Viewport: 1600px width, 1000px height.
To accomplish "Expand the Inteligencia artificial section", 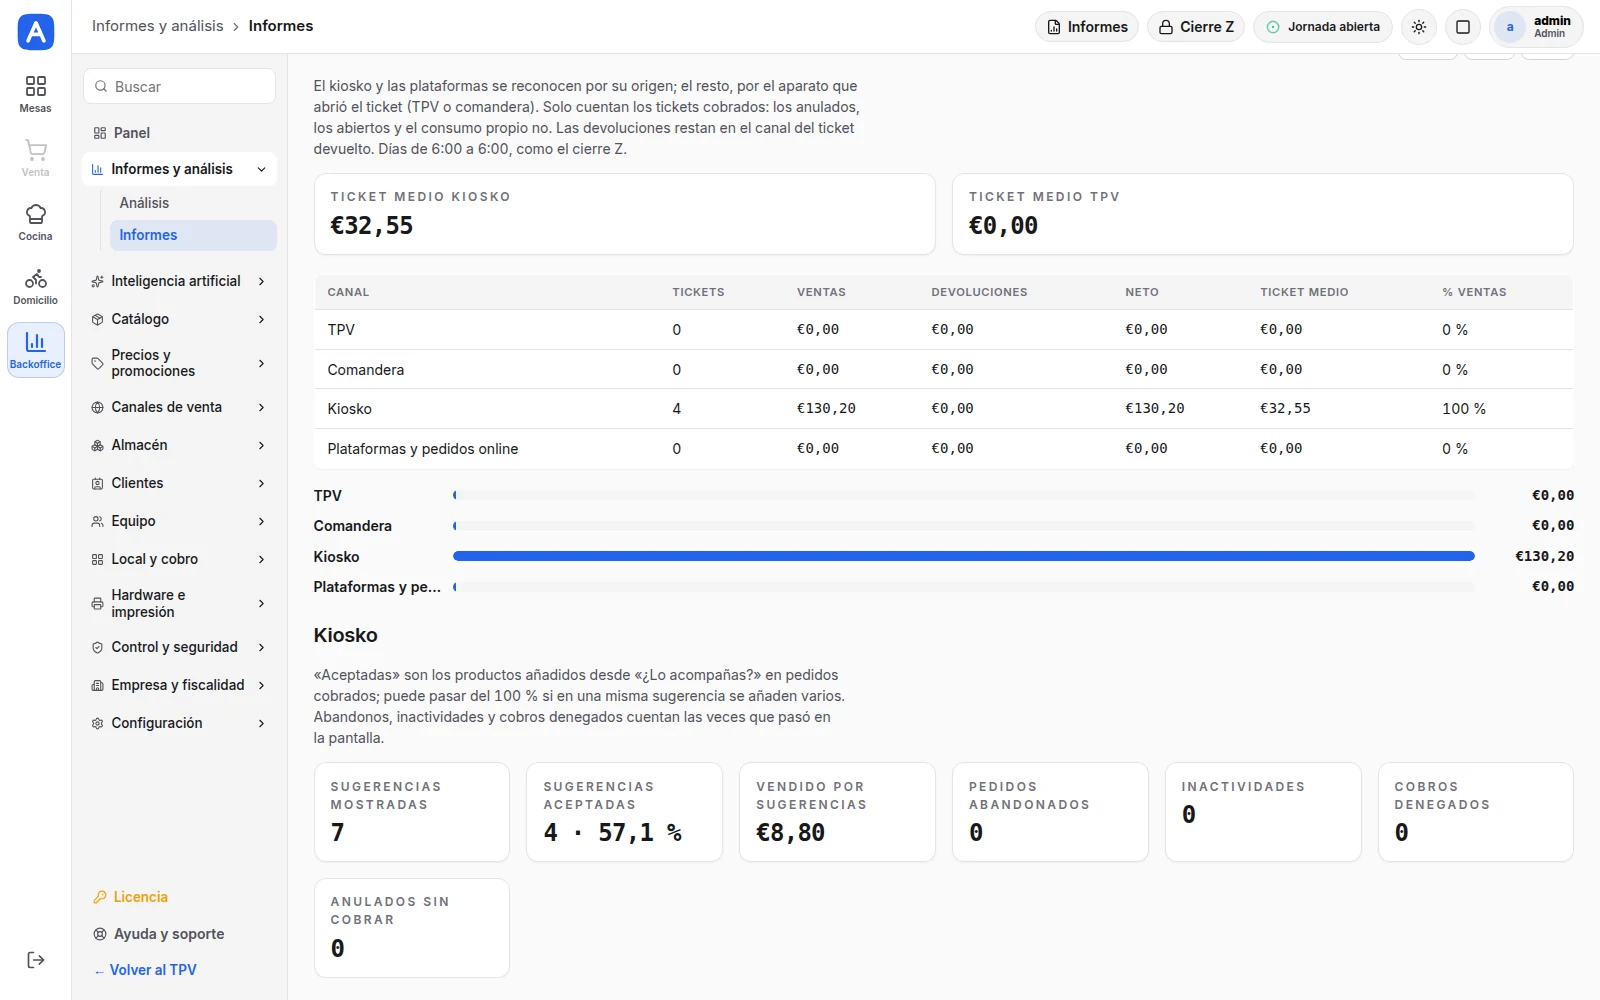I will (179, 281).
